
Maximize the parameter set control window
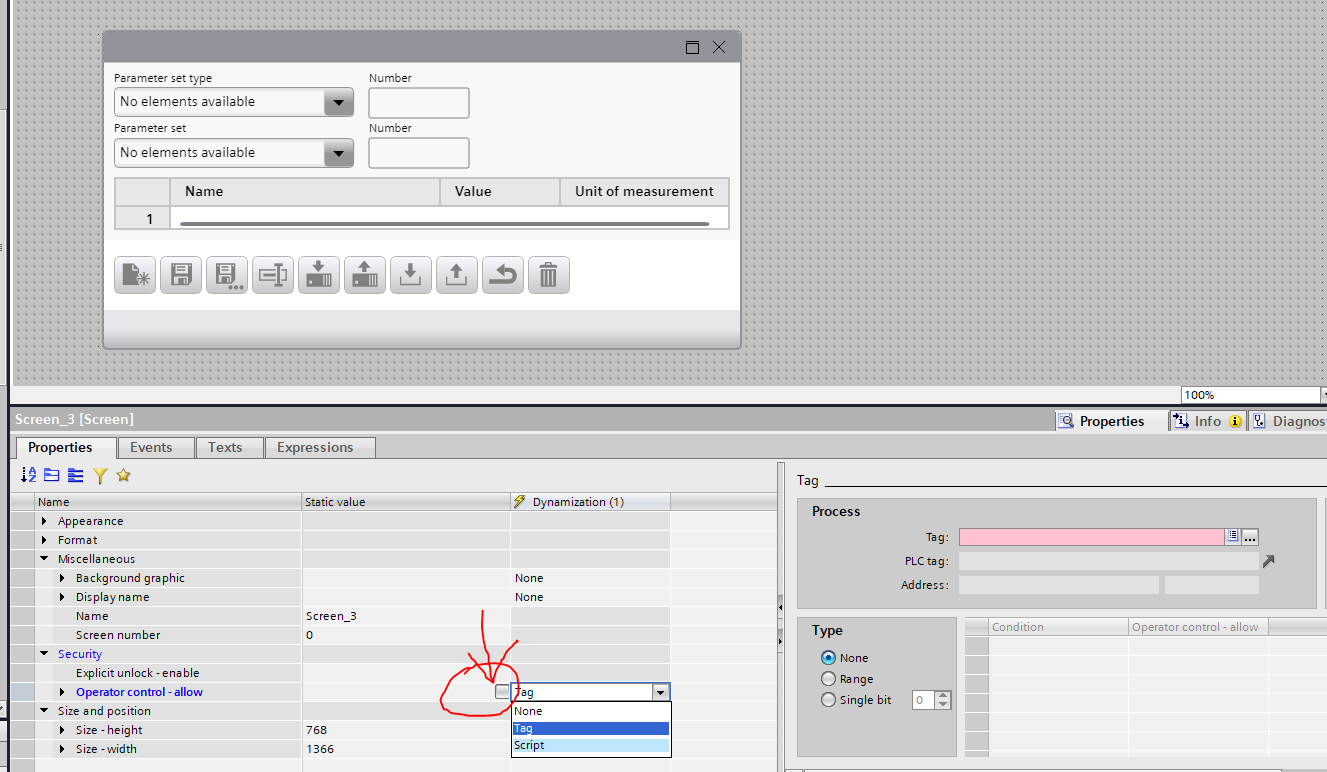pyautogui.click(x=692, y=47)
